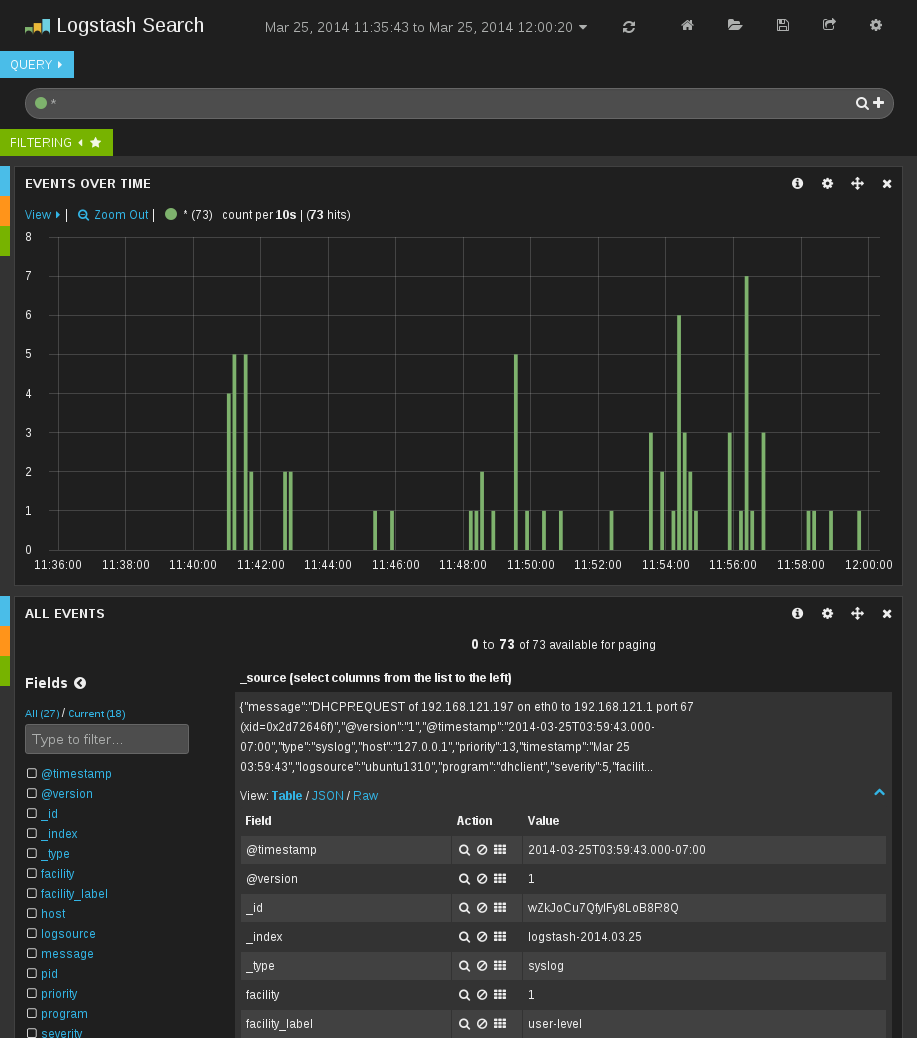
Task: Exclude @timestamp value with ban icon
Action: pyautogui.click(x=482, y=849)
